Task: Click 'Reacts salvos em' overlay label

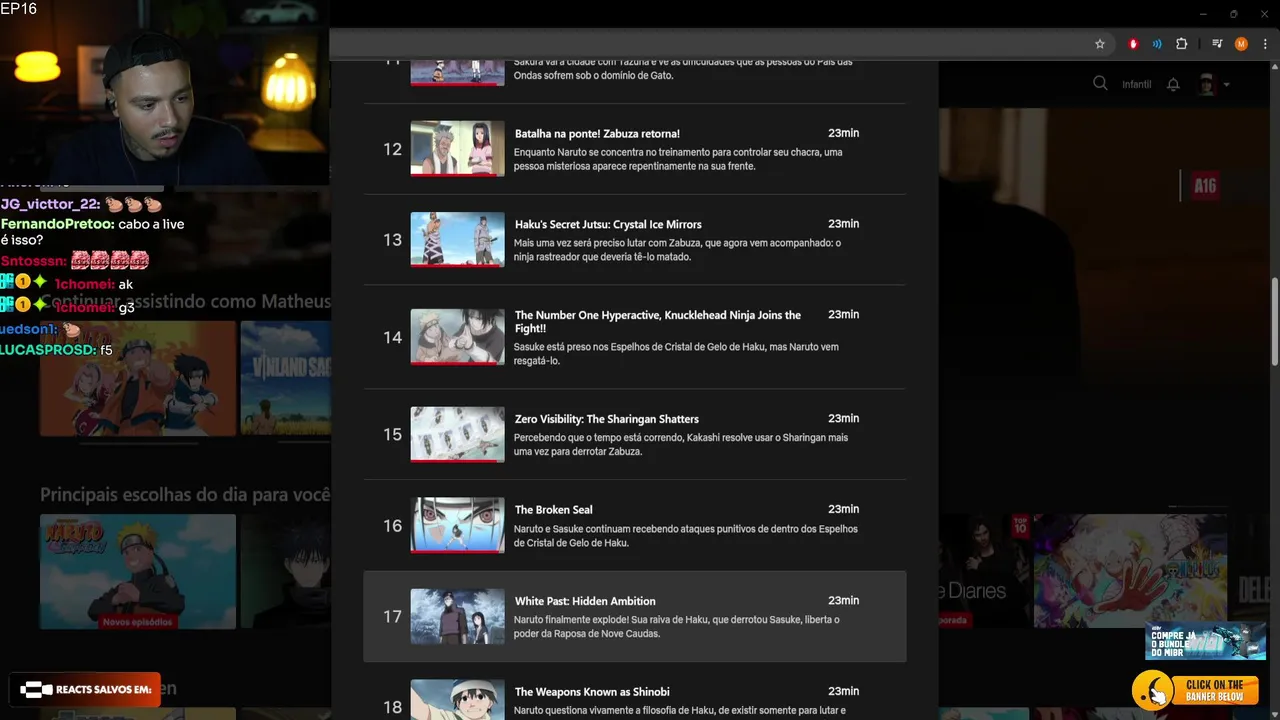Action: pyautogui.click(x=85, y=689)
